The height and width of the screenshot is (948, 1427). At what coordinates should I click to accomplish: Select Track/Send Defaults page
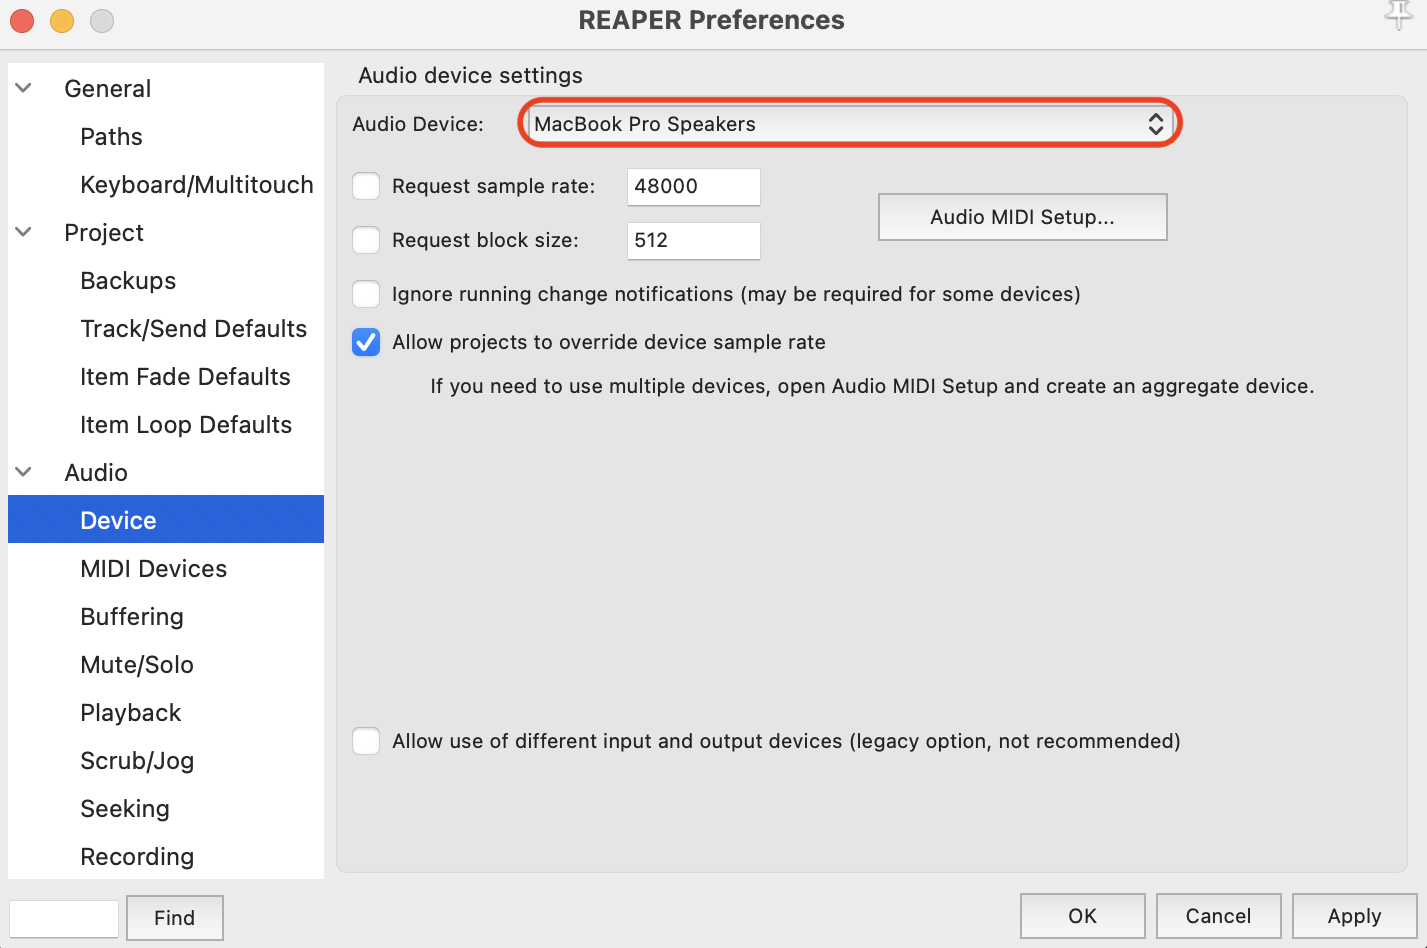194,328
